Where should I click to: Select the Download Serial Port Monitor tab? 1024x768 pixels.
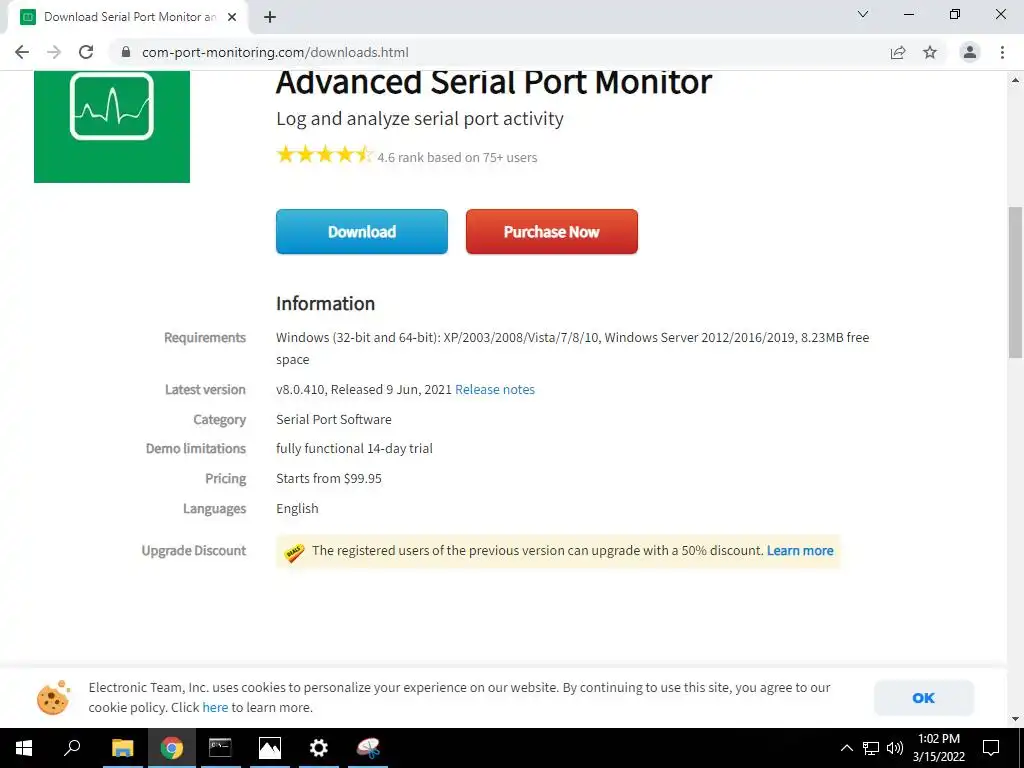(125, 17)
